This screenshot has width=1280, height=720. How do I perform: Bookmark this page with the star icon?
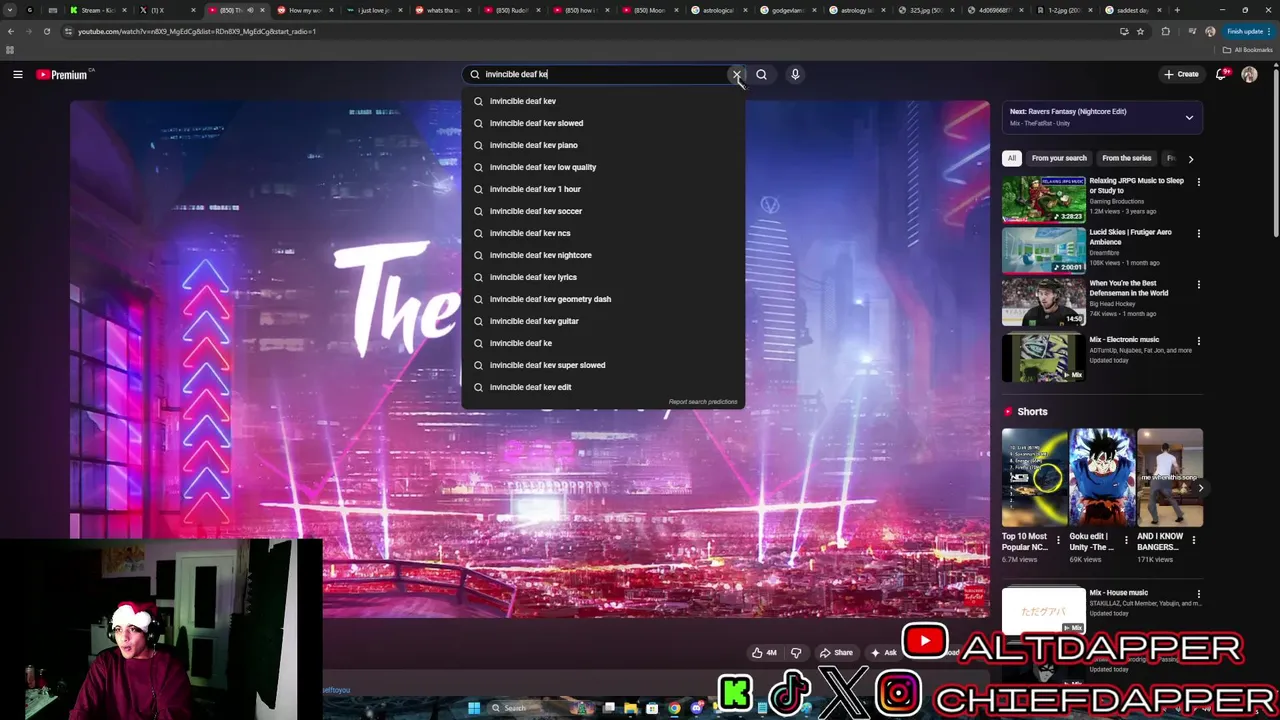(1140, 31)
